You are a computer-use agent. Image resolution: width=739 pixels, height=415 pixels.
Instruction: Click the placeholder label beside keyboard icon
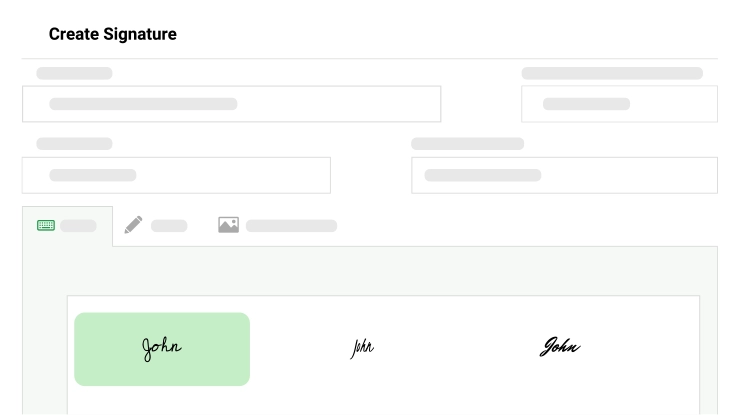78,226
